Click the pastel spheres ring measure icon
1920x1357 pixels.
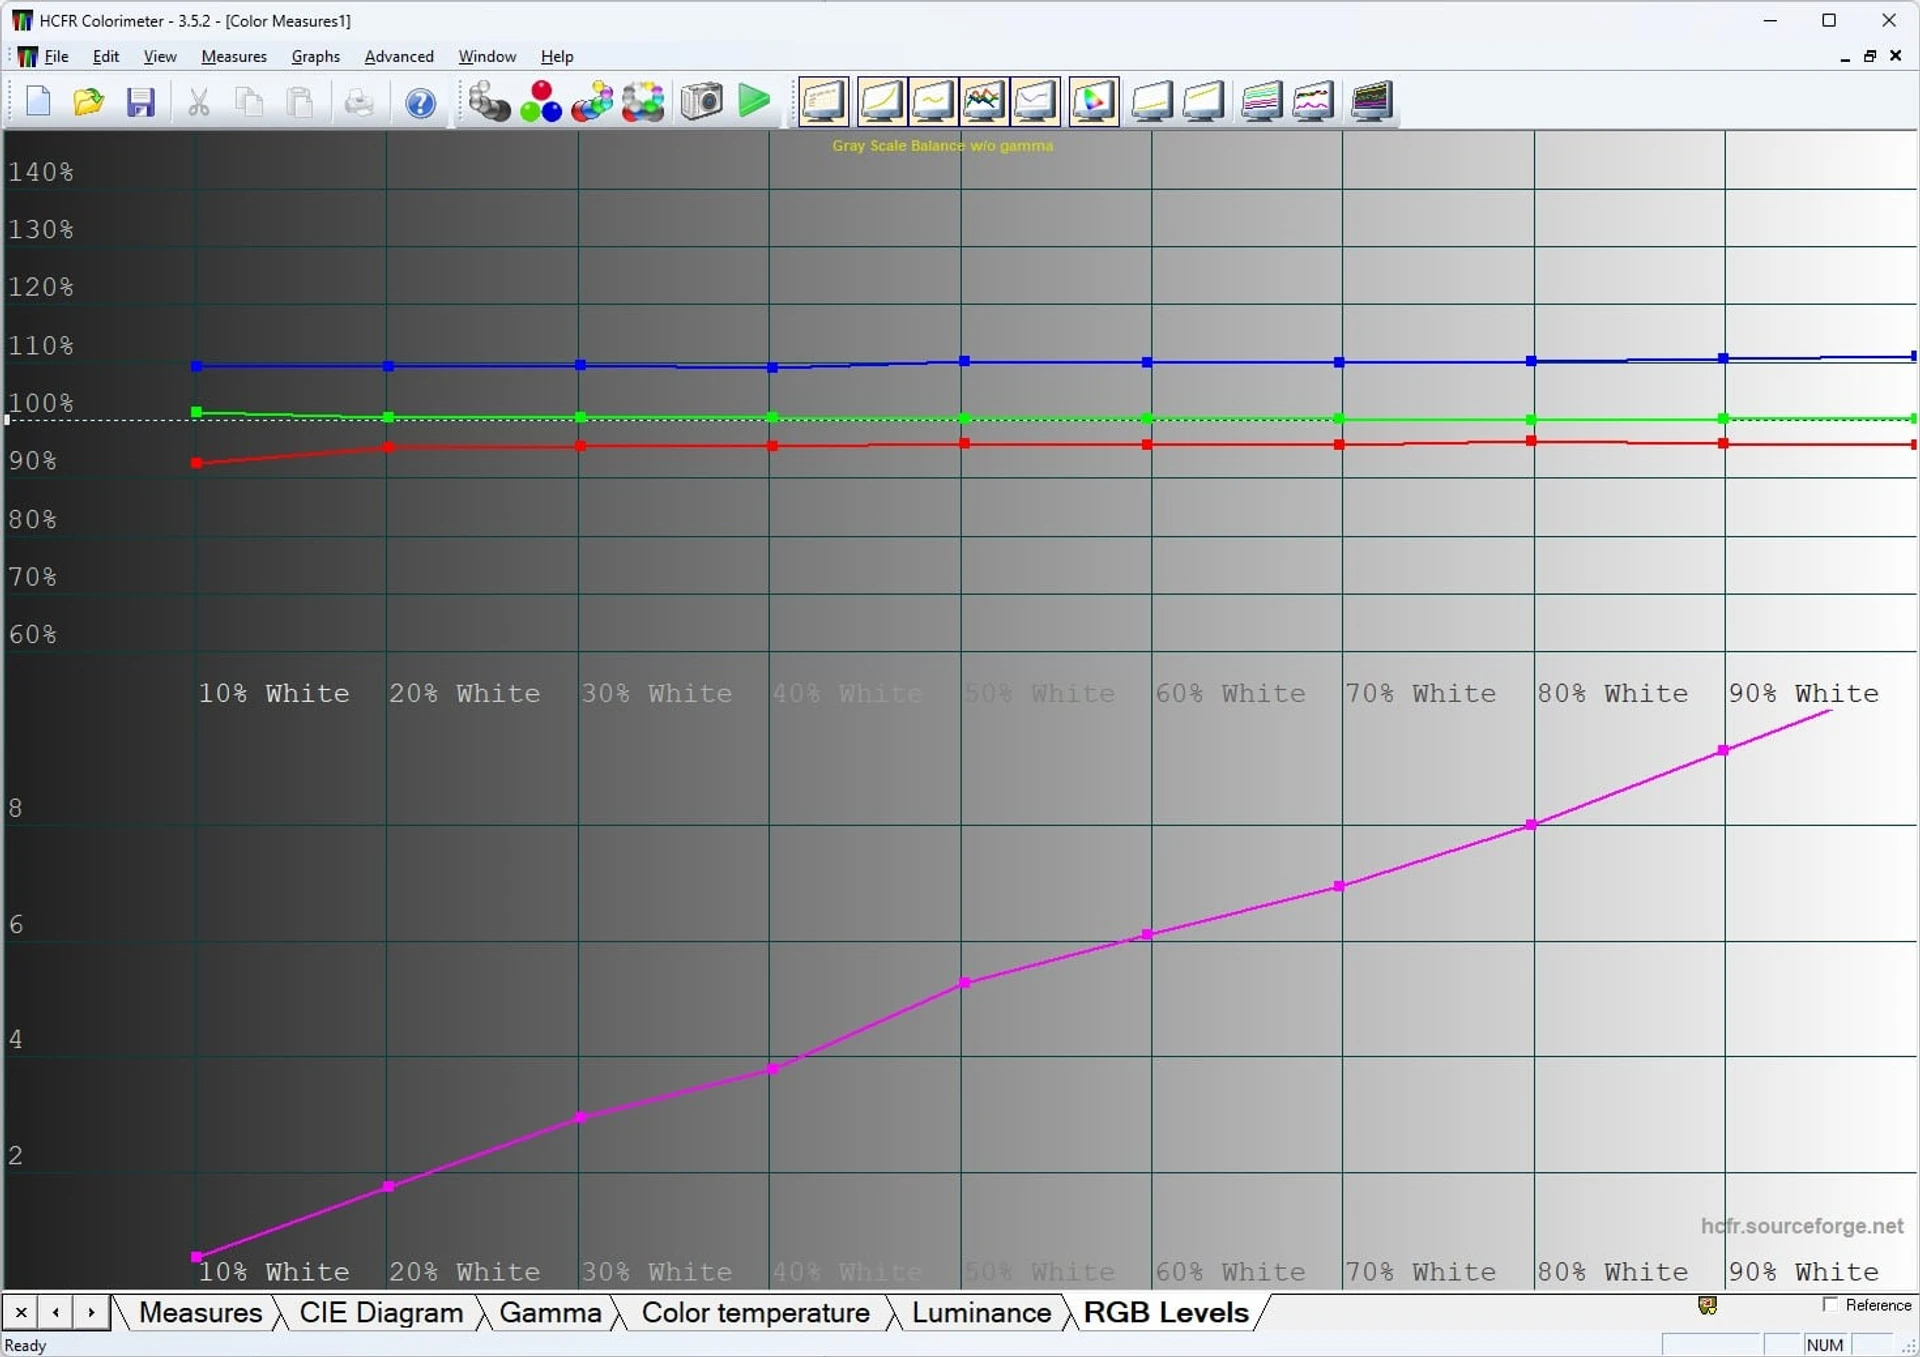pyautogui.click(x=643, y=102)
